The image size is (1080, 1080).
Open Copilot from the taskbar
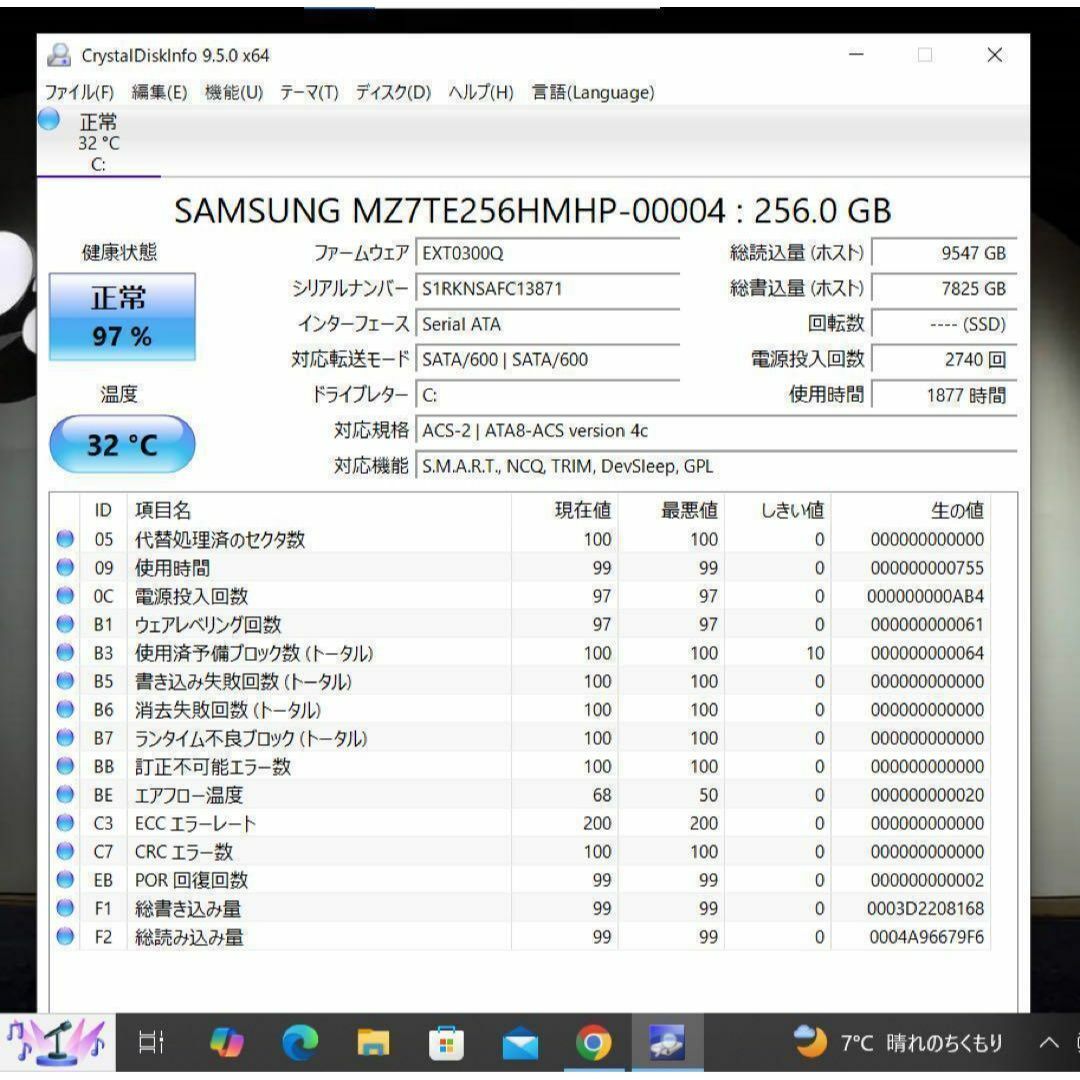[227, 1042]
